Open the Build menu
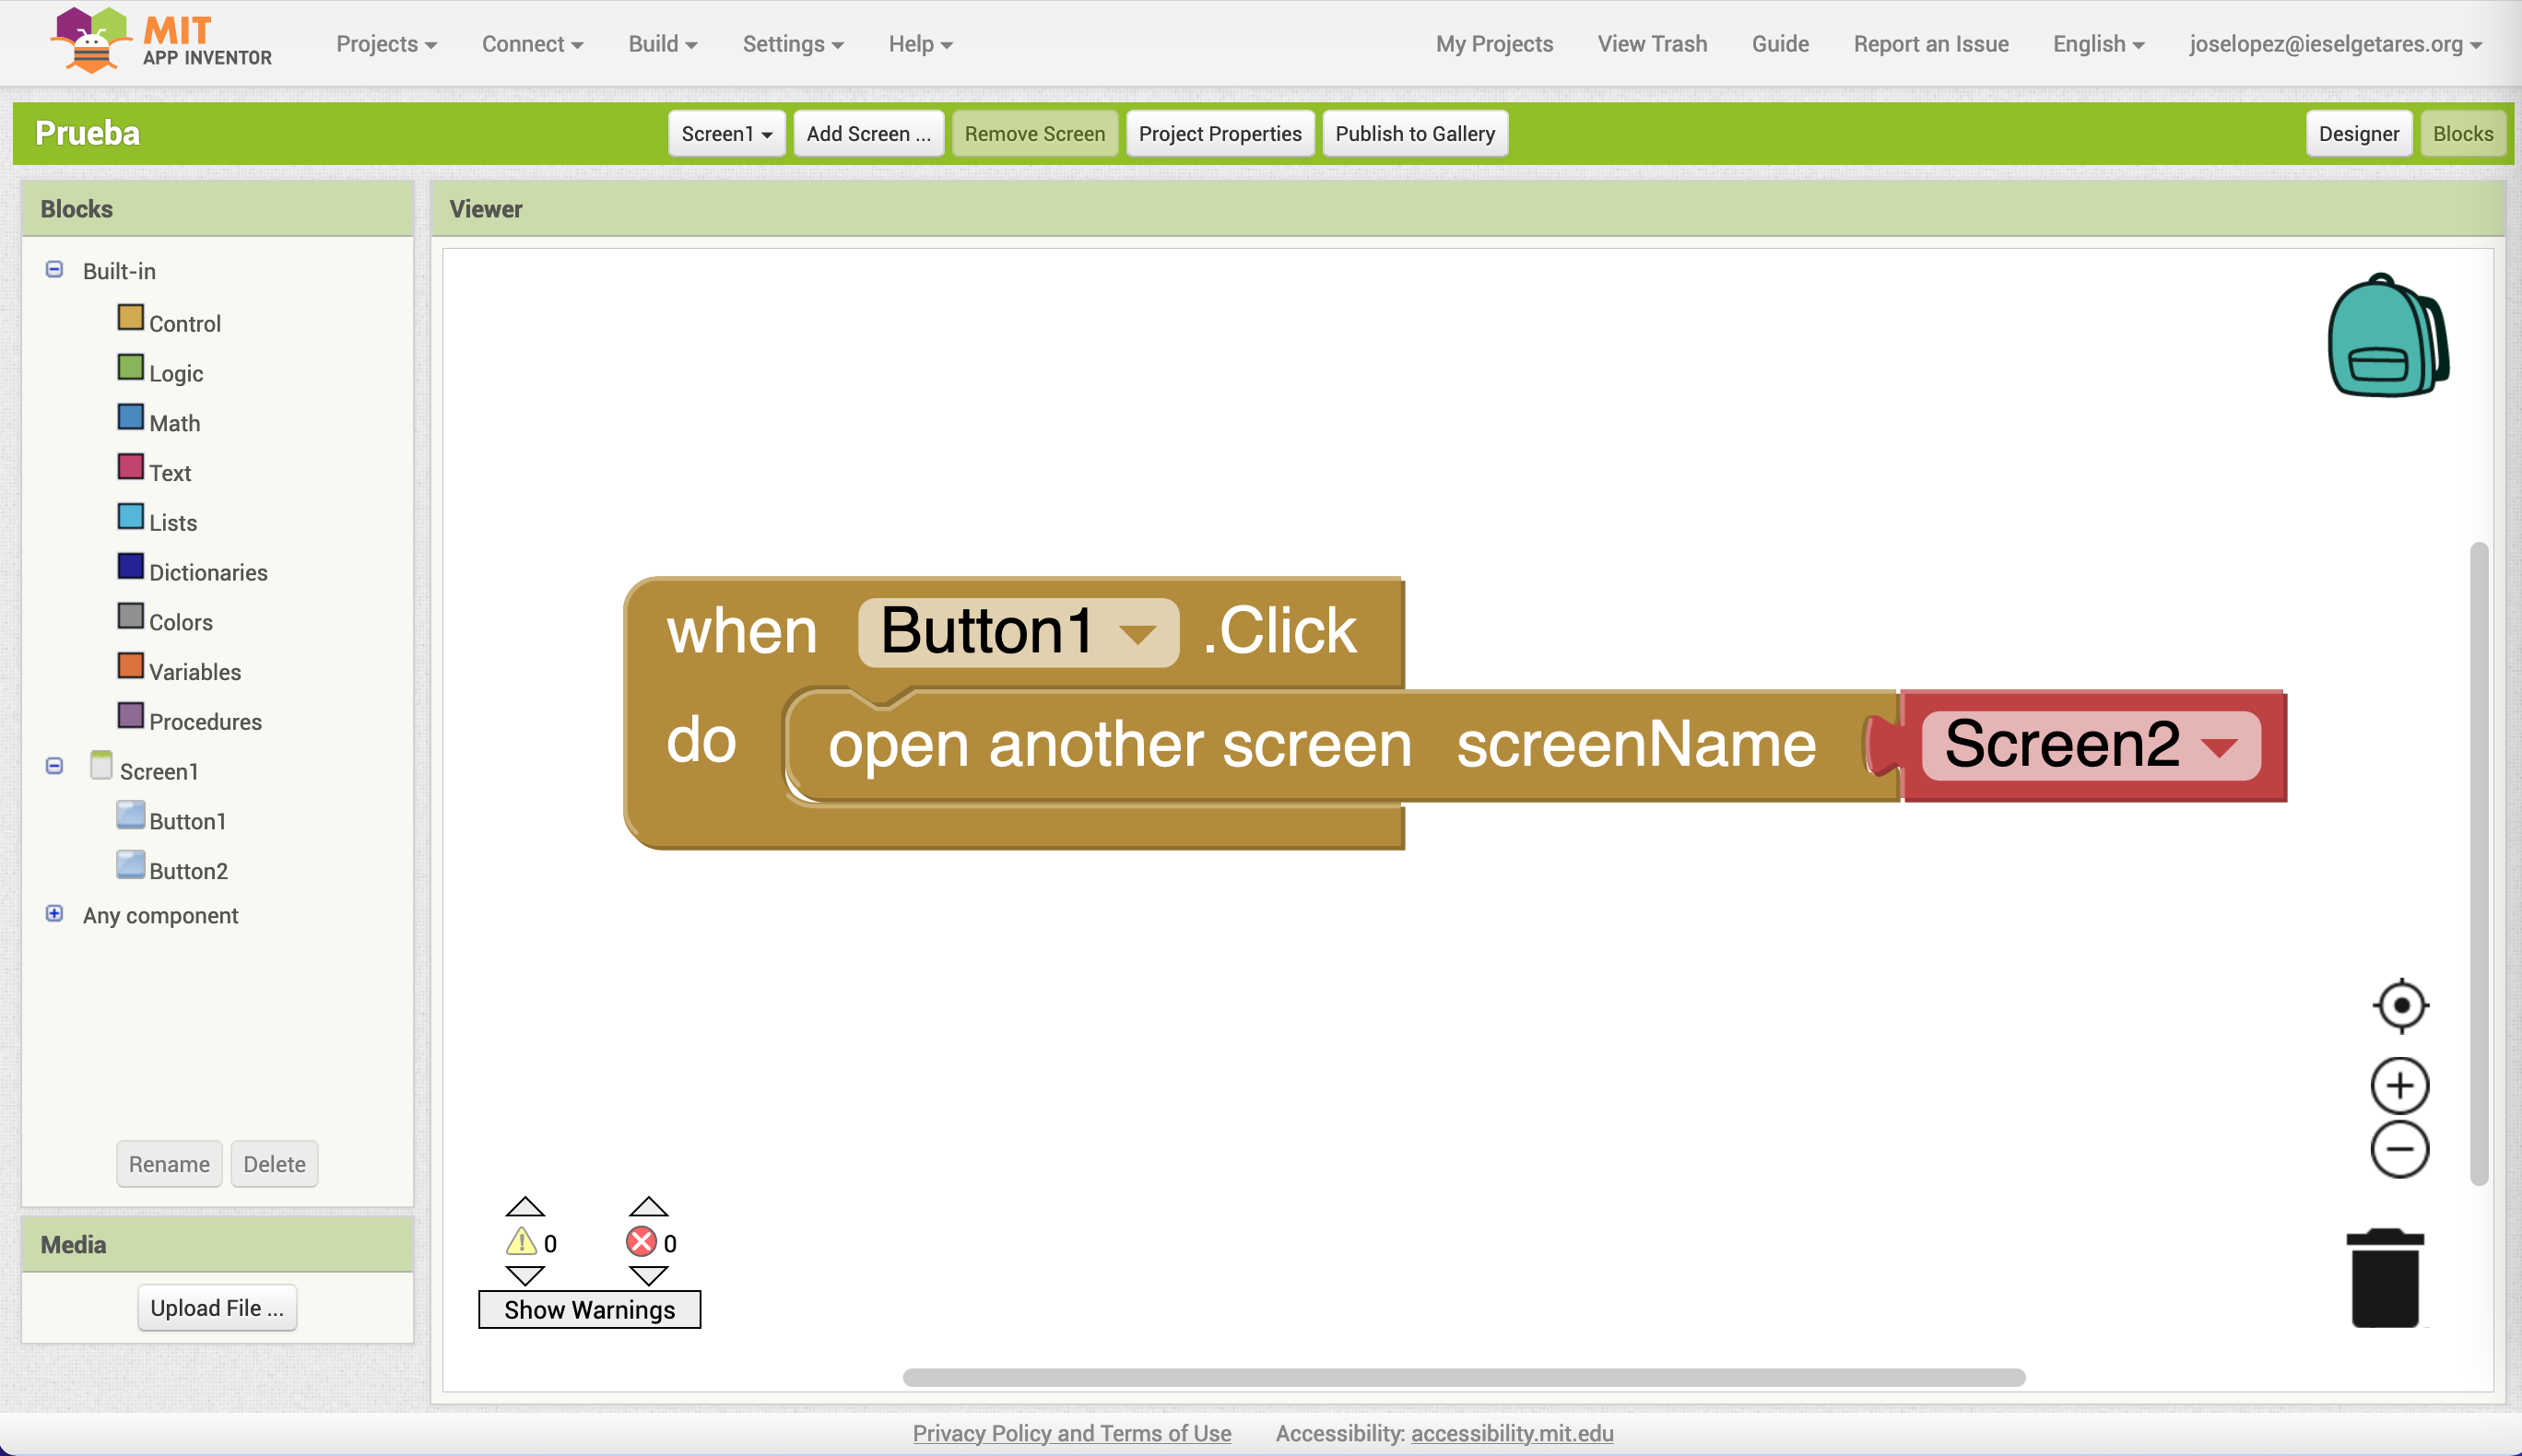2522x1456 pixels. click(662, 44)
